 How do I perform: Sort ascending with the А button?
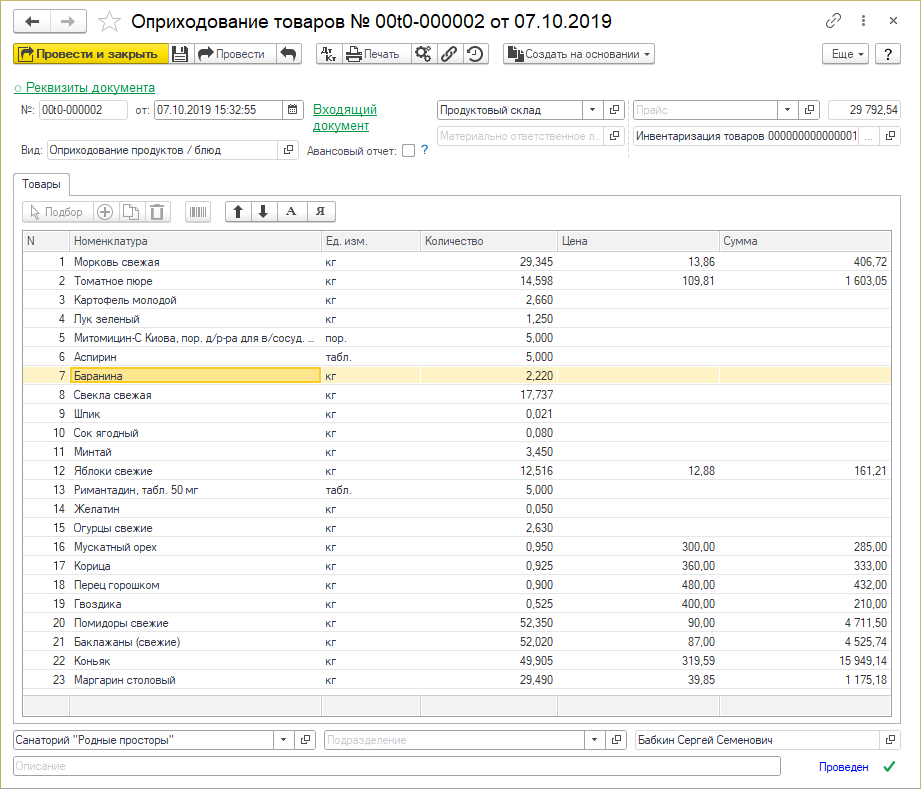291,211
